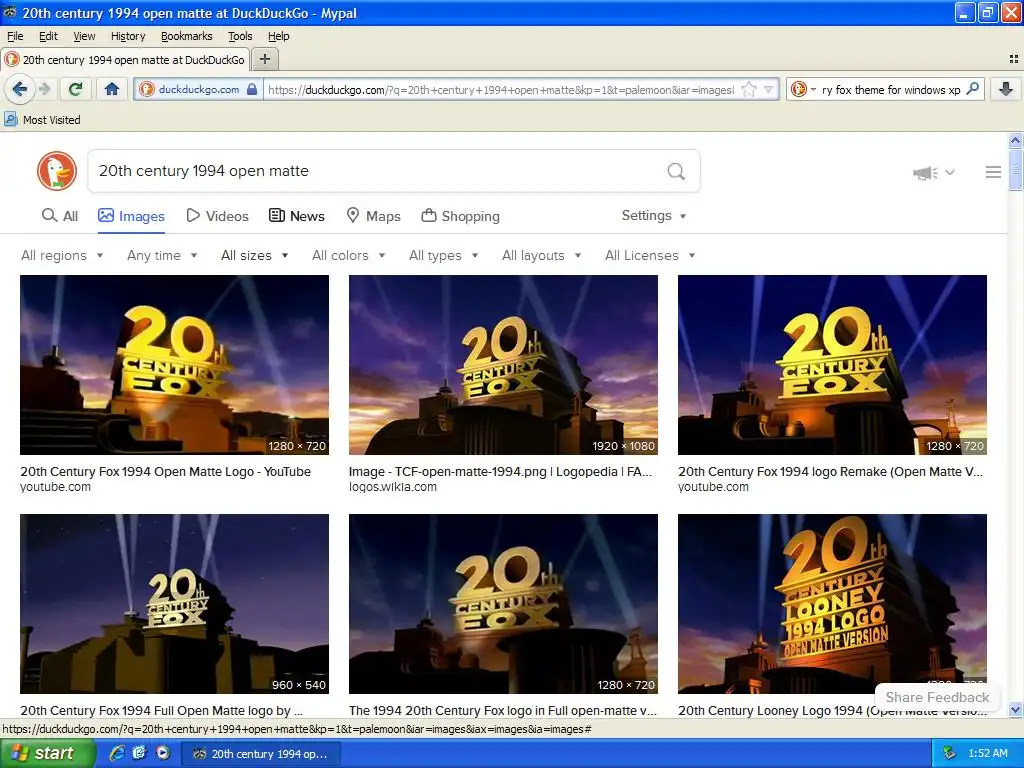Image resolution: width=1024 pixels, height=768 pixels.
Task: Click the second quick launch icon beside Internet Explorer
Action: 140,753
